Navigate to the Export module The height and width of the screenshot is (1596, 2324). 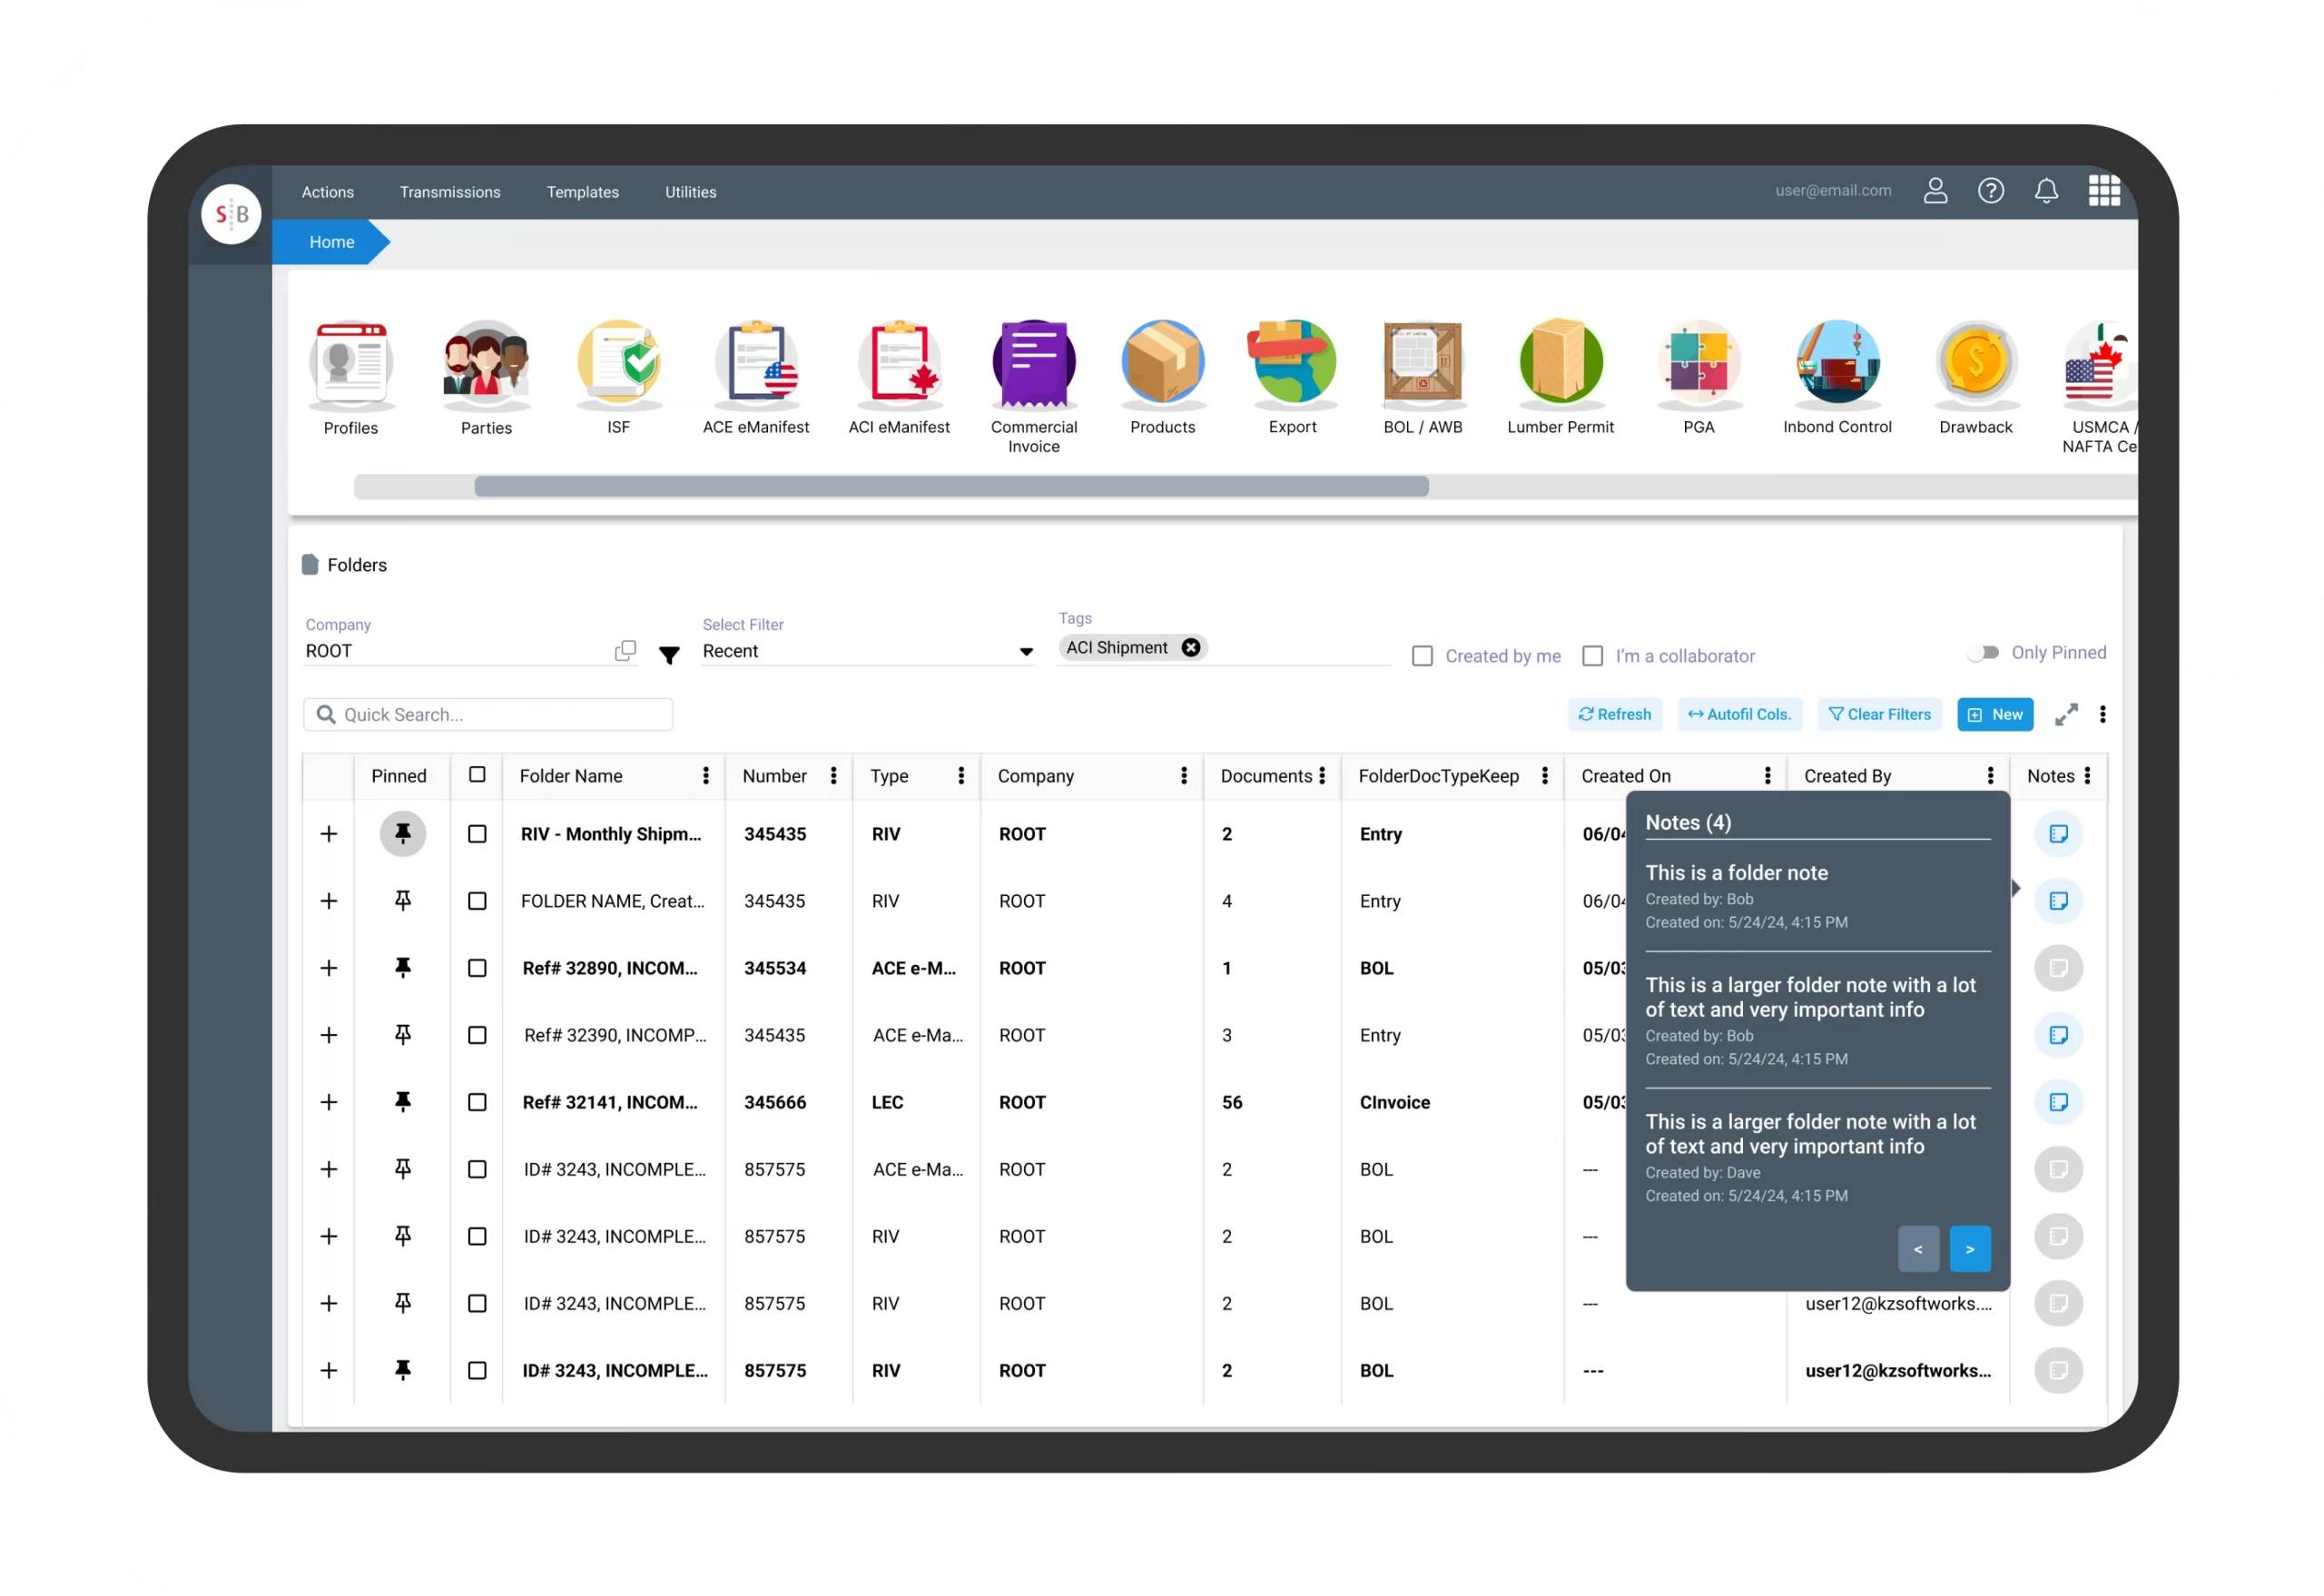[x=1291, y=378]
